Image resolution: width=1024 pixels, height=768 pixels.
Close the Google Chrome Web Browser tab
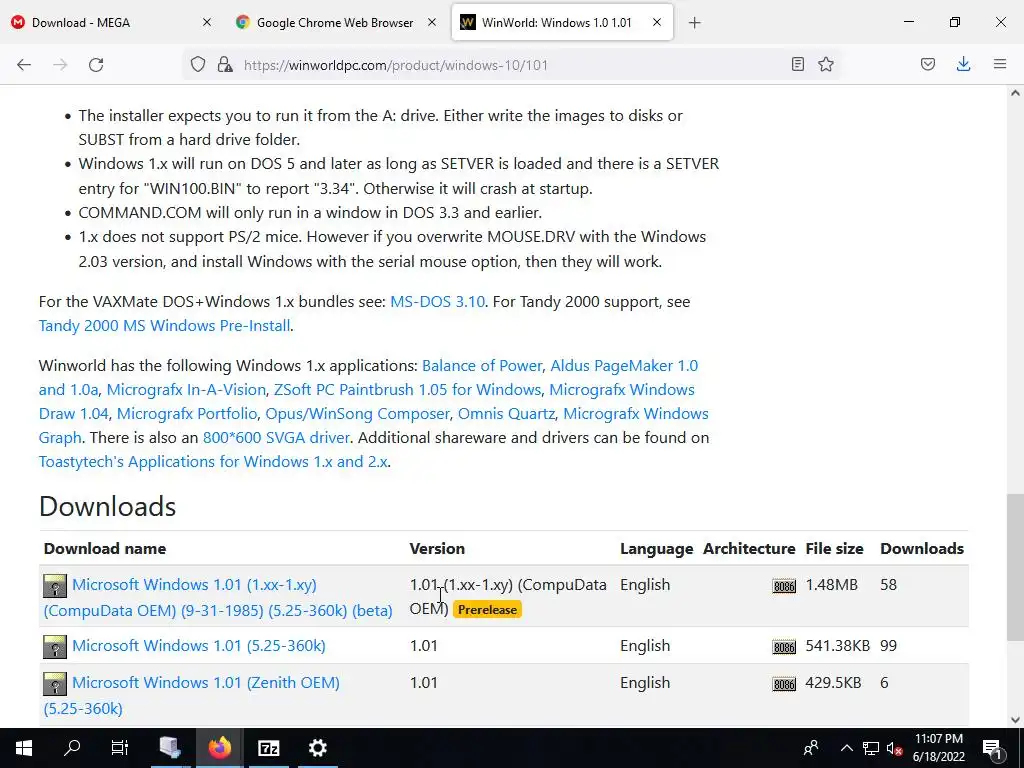coord(432,22)
